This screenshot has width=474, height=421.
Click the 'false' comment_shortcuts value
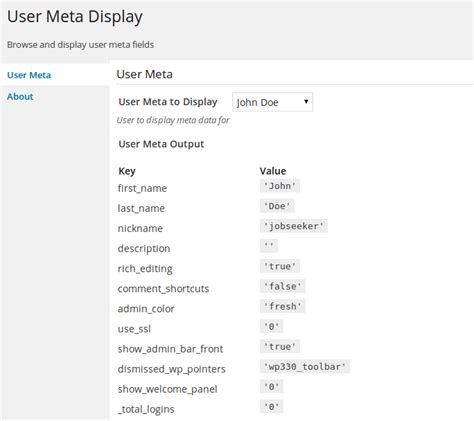283,286
